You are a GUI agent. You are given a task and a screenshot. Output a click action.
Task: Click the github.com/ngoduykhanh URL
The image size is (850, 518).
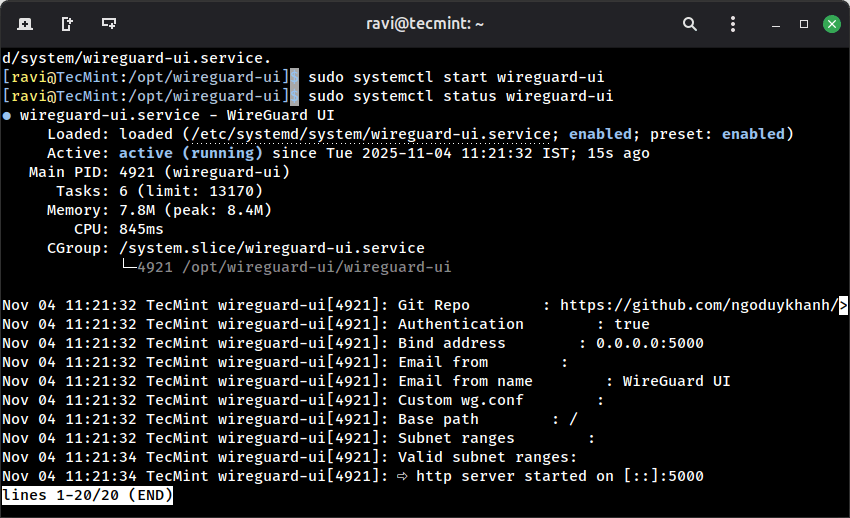coord(697,305)
